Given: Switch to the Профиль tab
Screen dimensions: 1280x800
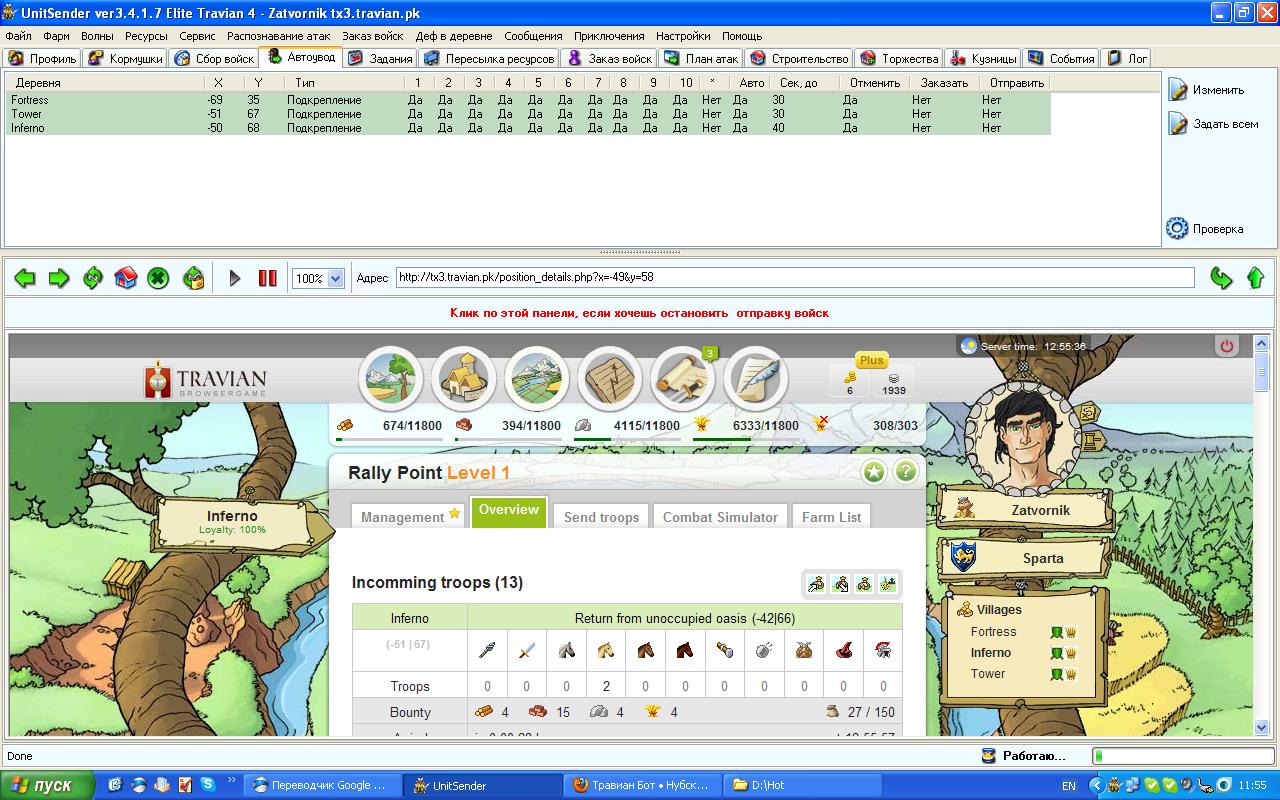Looking at the screenshot, I should 42,59.
